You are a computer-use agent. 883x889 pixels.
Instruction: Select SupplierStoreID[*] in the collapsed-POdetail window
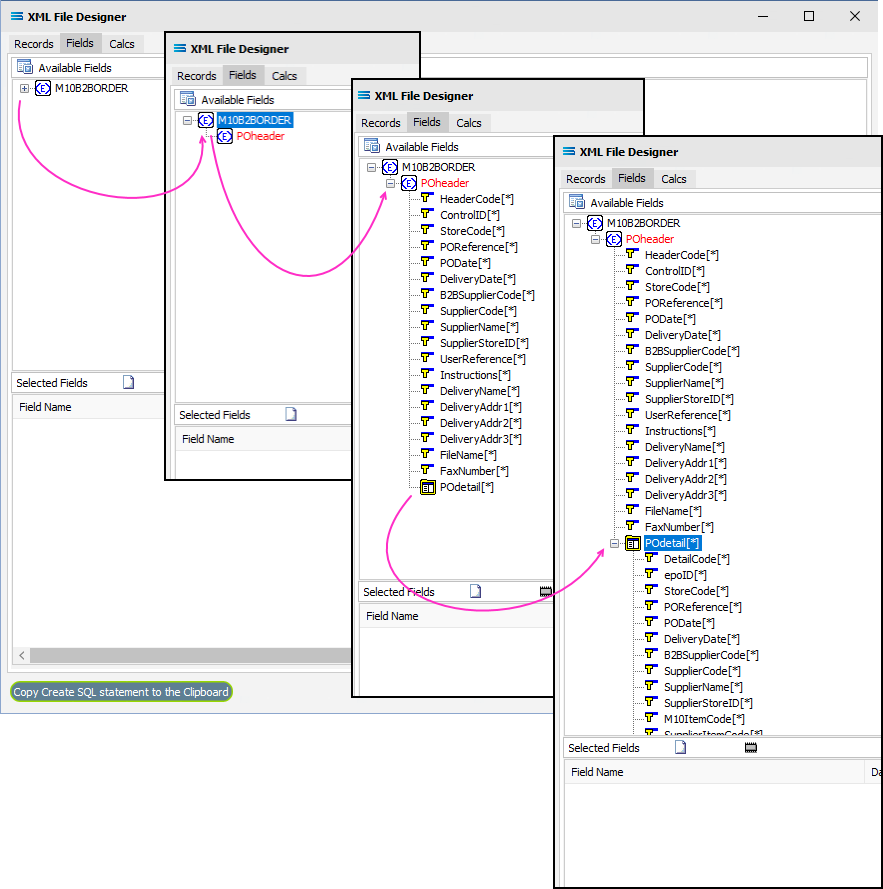(x=484, y=343)
